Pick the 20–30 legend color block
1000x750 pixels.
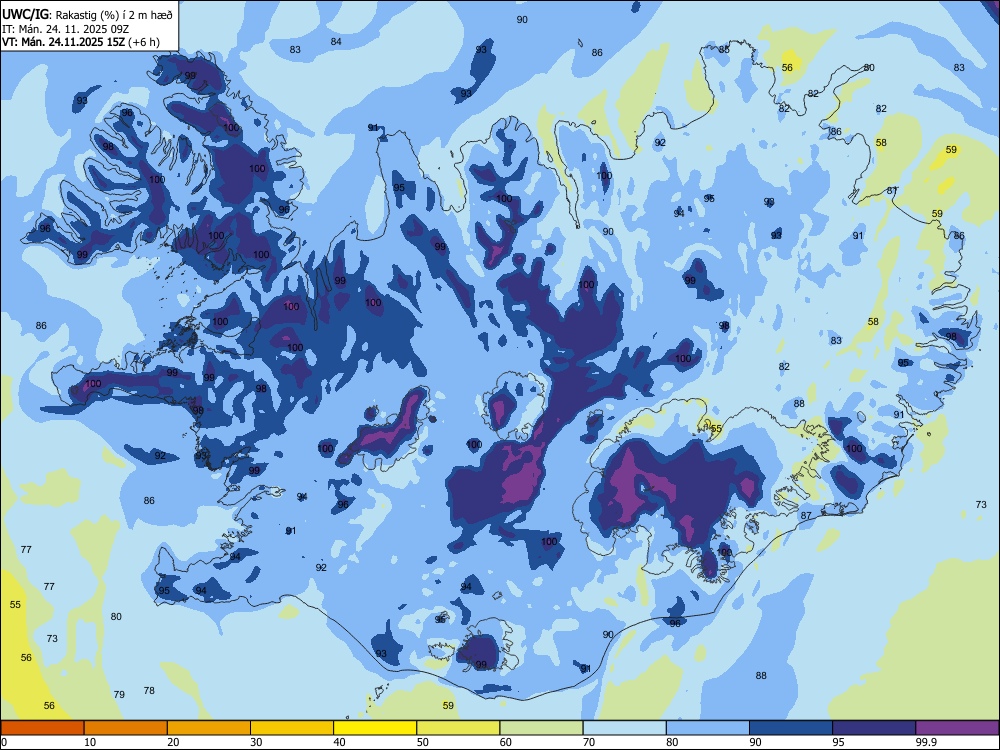point(209,728)
